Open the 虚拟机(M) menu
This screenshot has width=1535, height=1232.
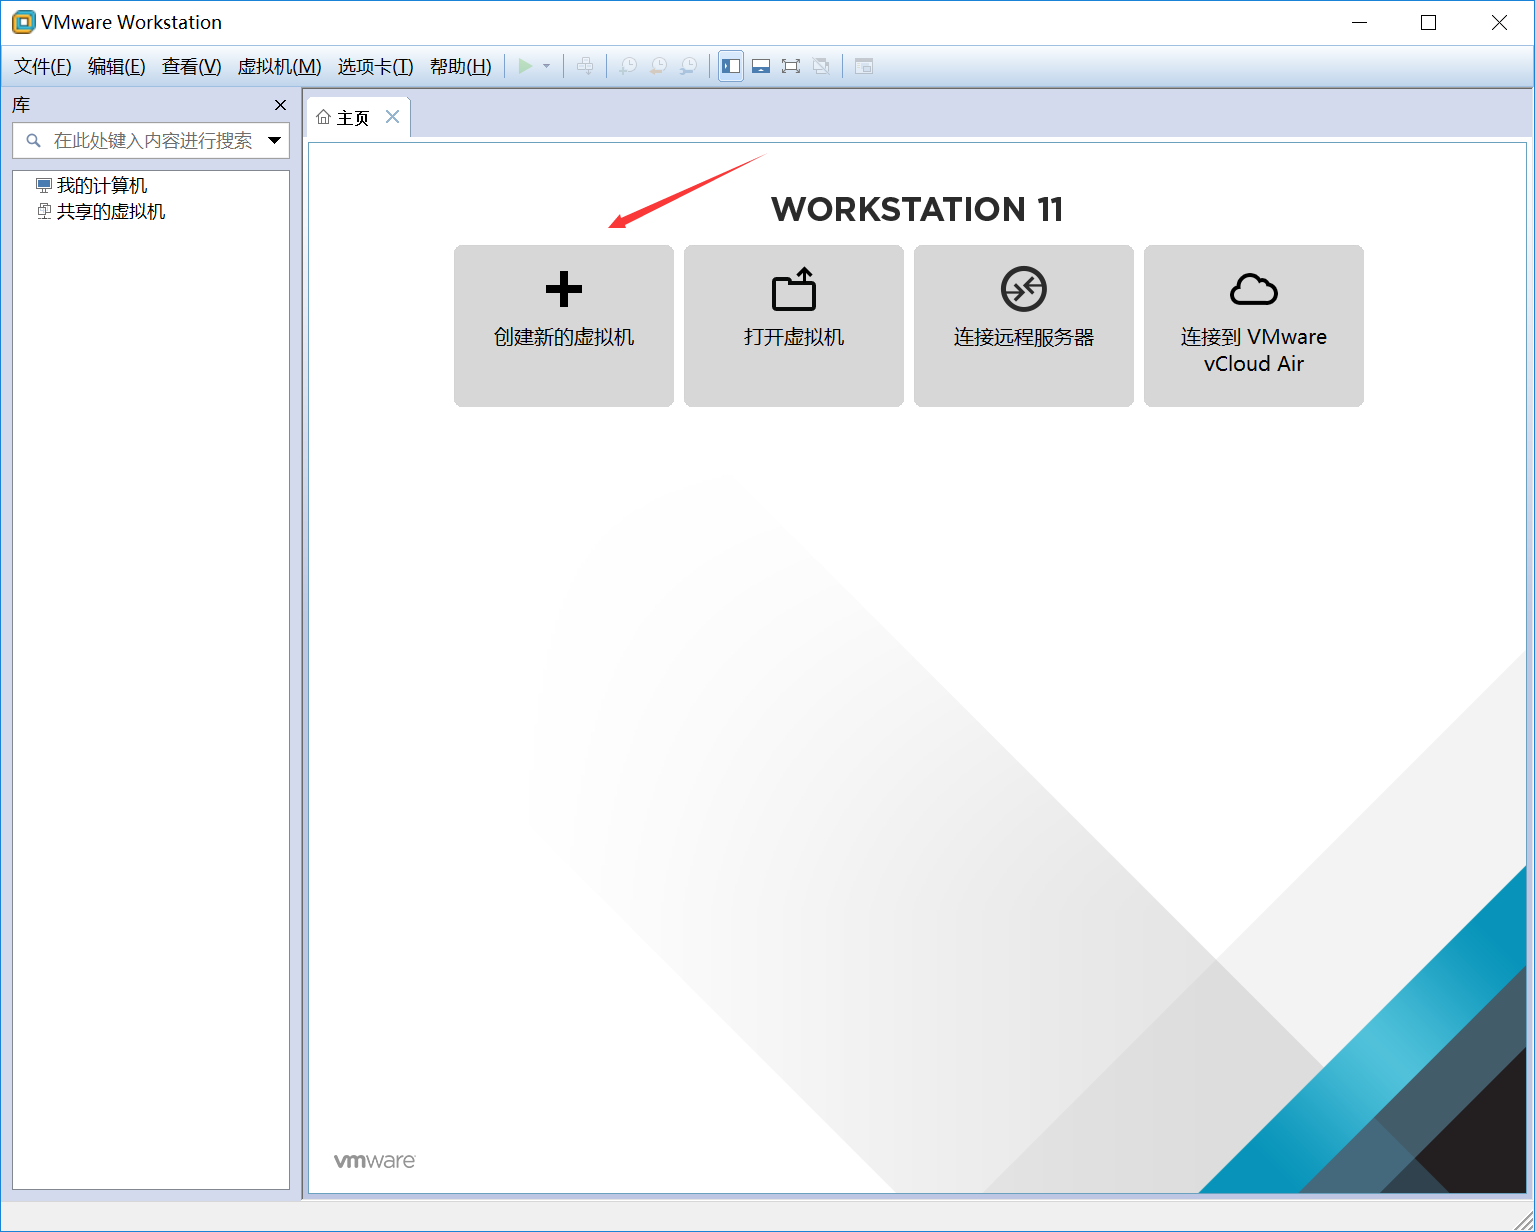279,66
